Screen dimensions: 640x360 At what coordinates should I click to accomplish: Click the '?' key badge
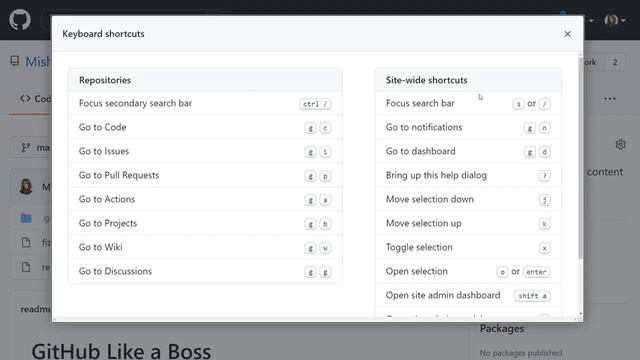tap(544, 176)
